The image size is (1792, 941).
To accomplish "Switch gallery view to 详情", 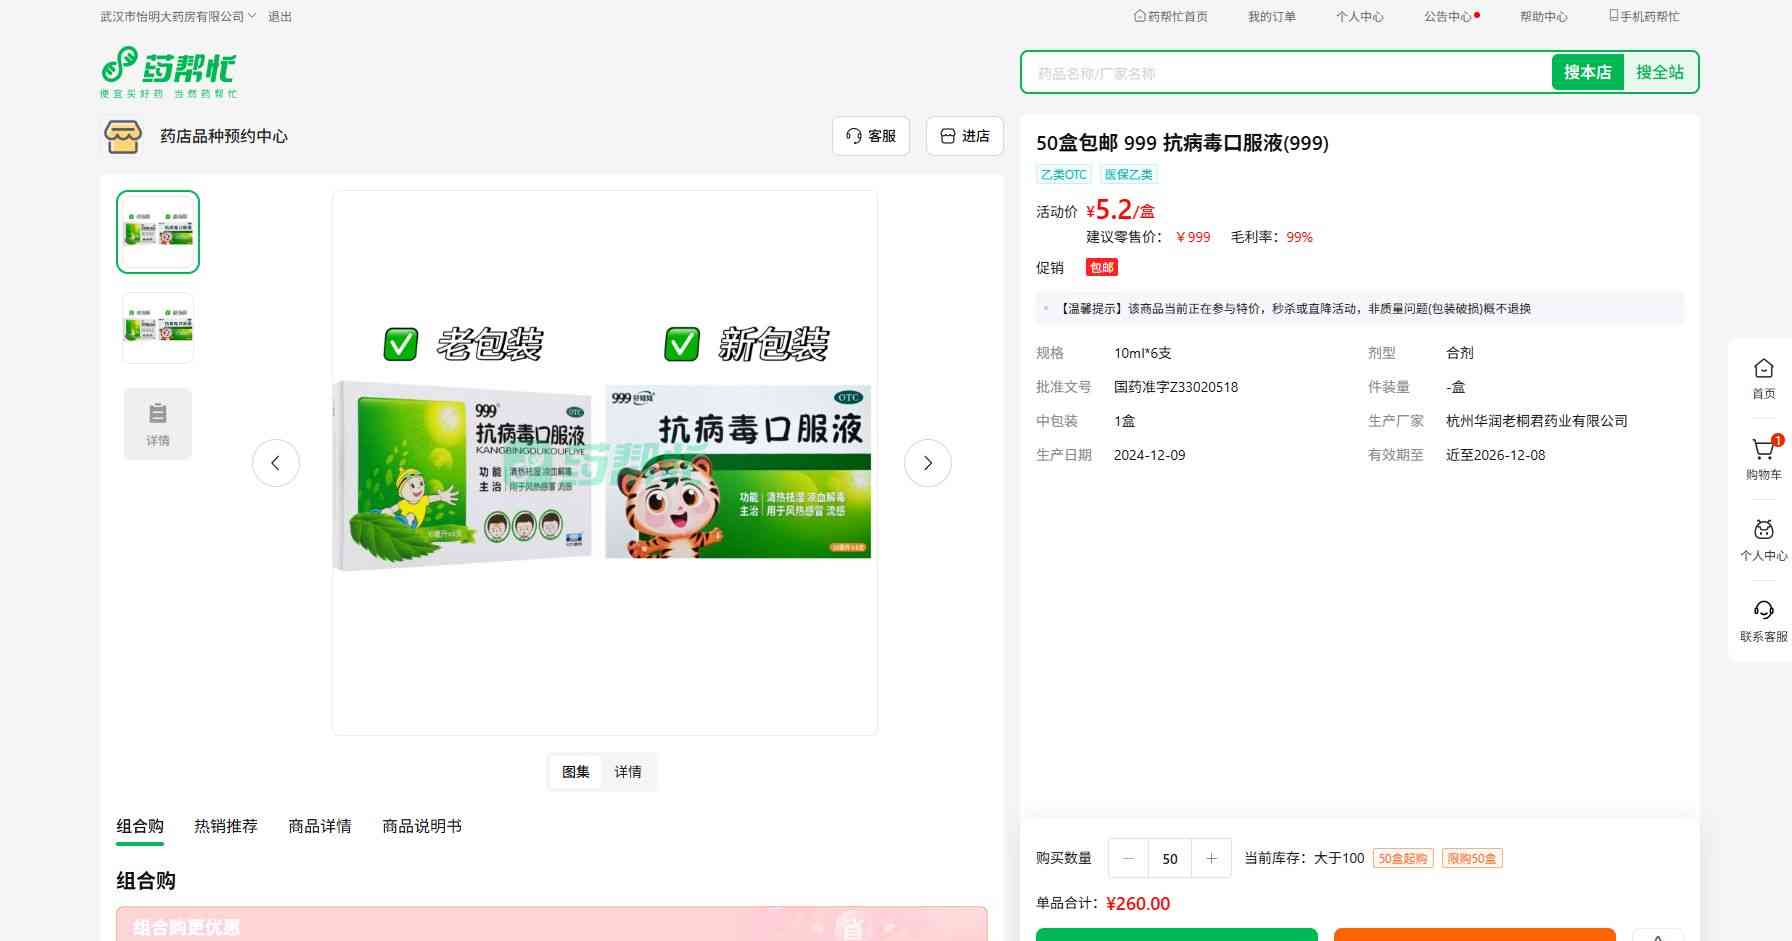I will (x=628, y=772).
